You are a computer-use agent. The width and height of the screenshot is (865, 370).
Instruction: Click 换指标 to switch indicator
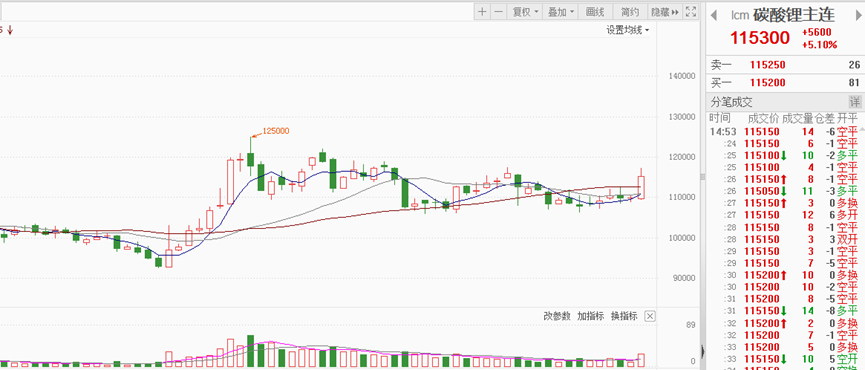point(624,316)
